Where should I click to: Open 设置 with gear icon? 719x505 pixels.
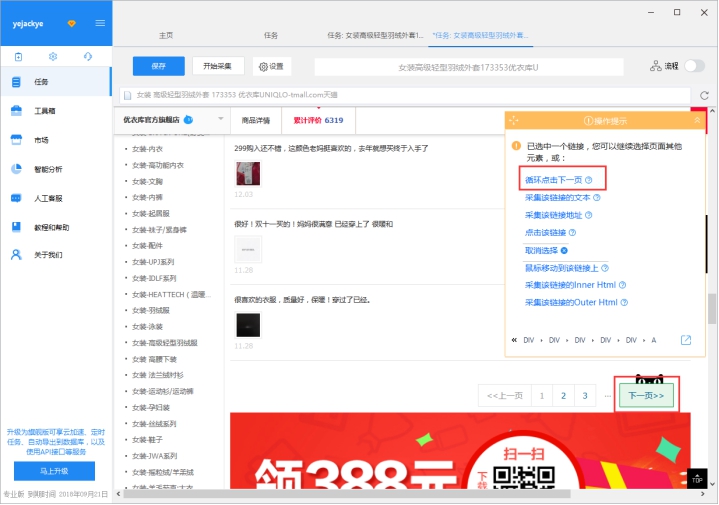click(271, 67)
